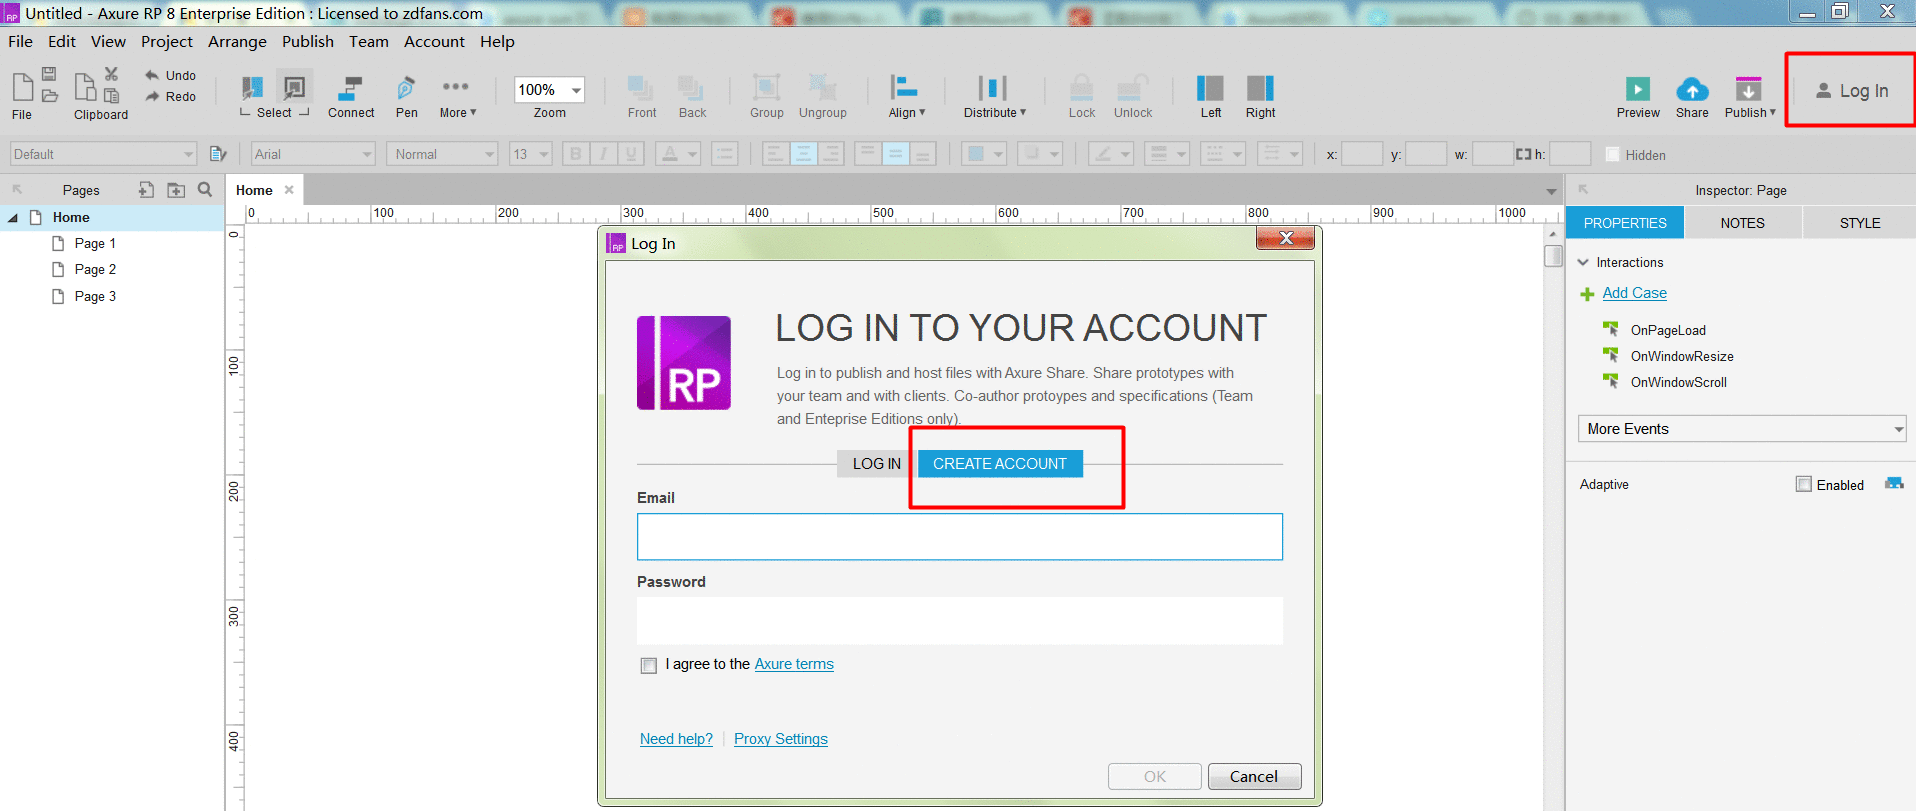This screenshot has width=1916, height=811.
Task: Collapse the Home page tree node
Action: [x=13, y=218]
